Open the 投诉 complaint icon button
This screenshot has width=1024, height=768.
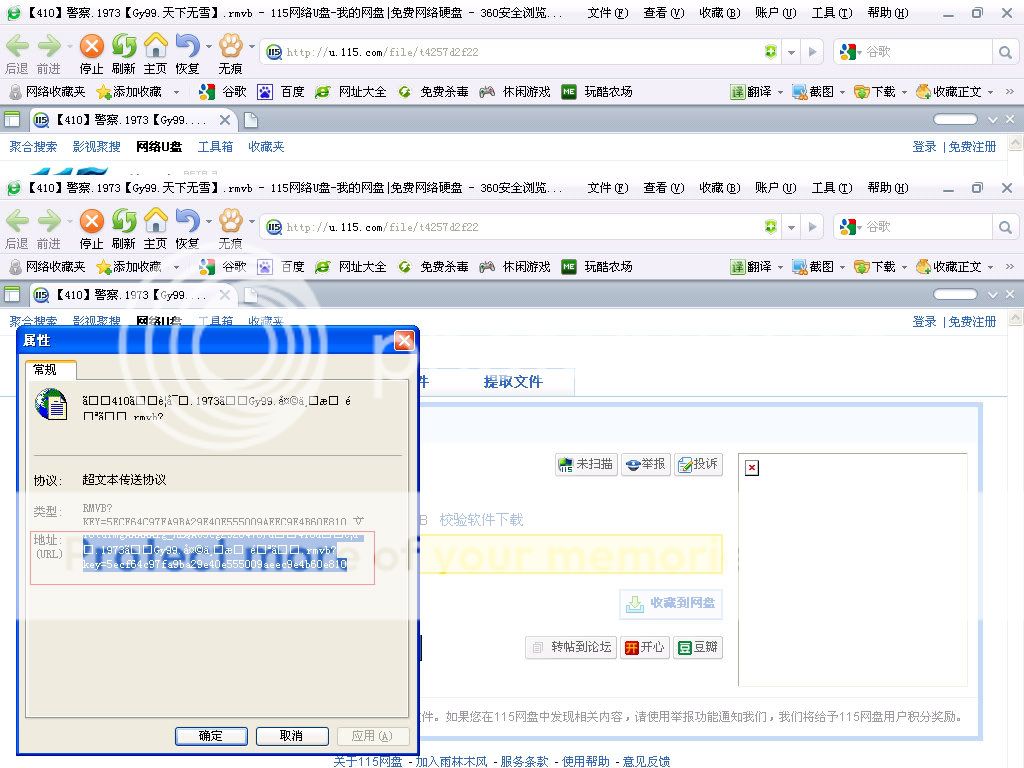[x=698, y=464]
